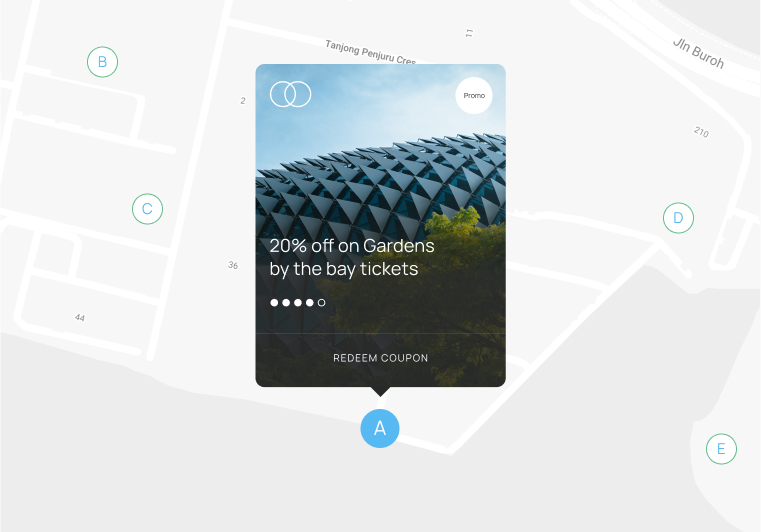The image size is (761, 532).
Task: Click the REDEEM COUPON button
Action: [x=380, y=358]
